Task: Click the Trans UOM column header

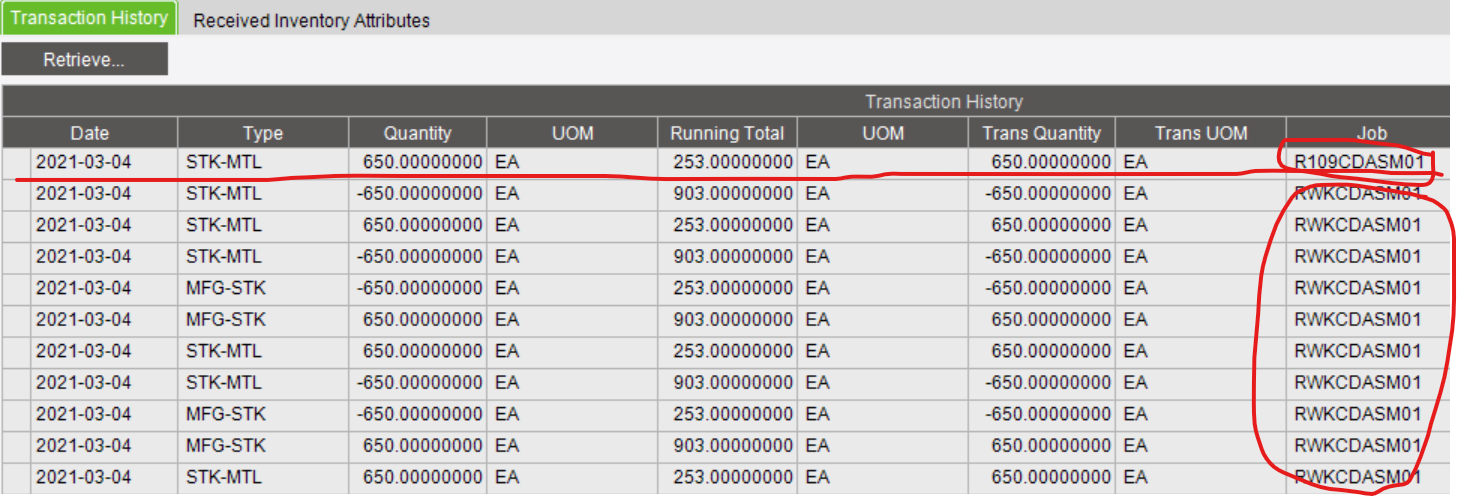Action: (1201, 133)
